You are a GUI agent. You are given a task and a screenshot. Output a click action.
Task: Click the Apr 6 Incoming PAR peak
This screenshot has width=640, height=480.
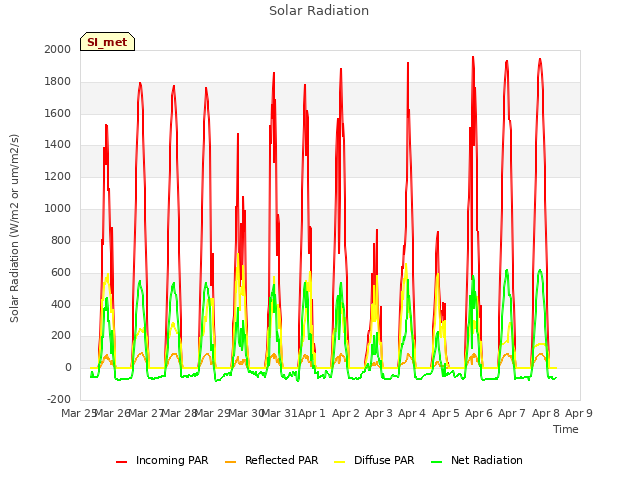[x=473, y=58]
